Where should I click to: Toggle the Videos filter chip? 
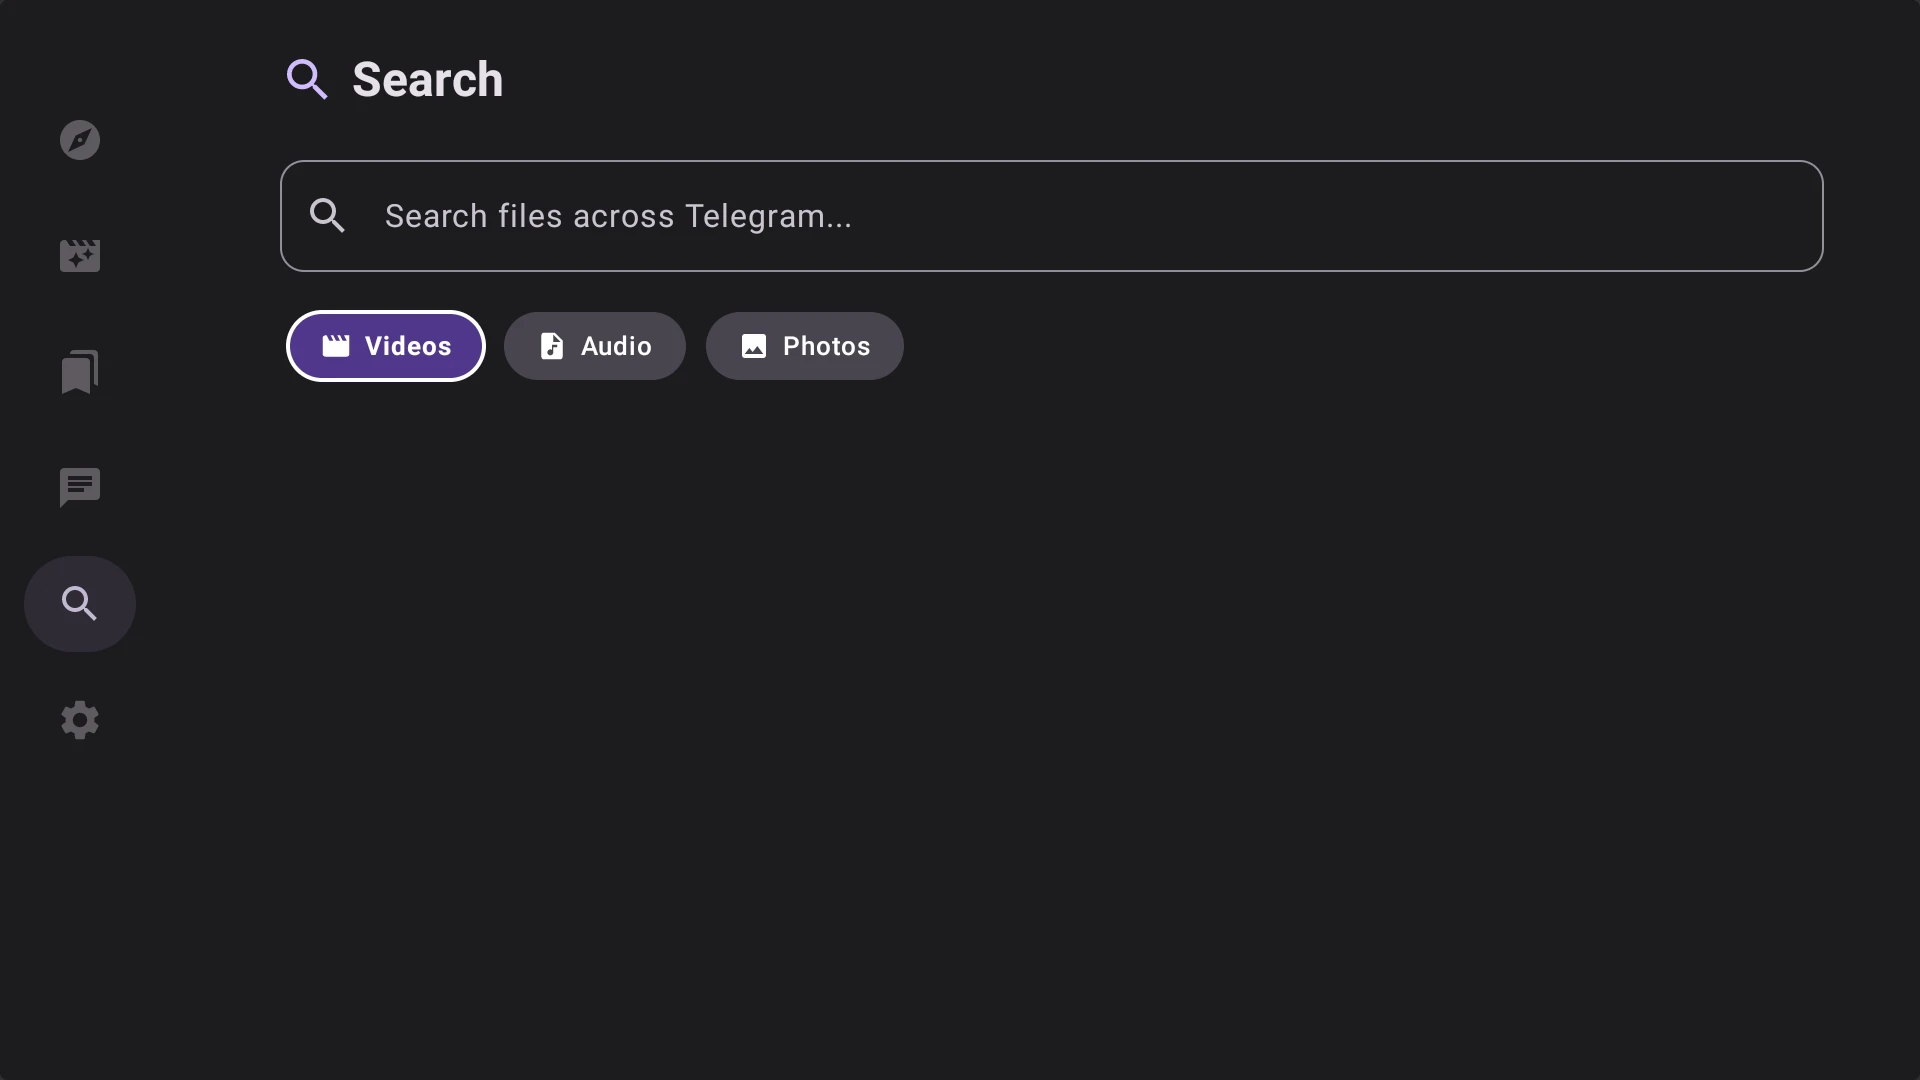tap(386, 346)
